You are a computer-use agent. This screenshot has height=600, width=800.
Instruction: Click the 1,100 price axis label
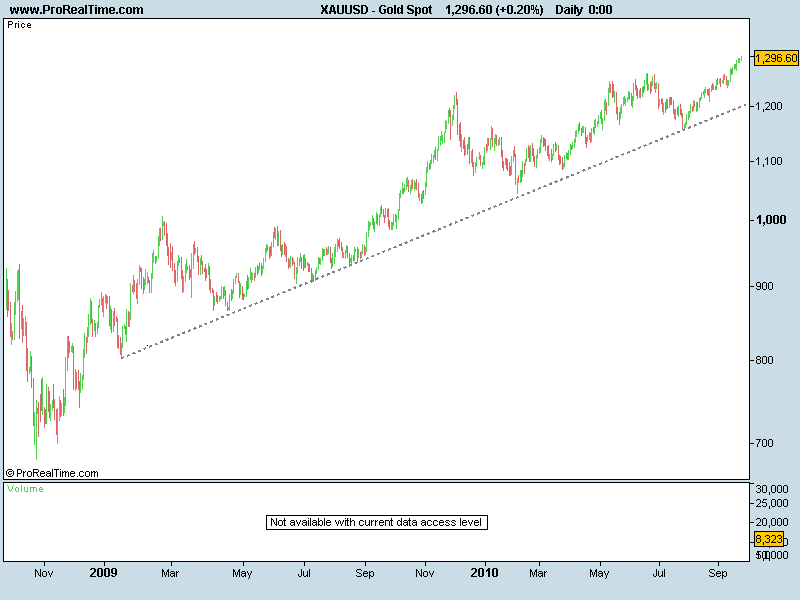tap(769, 161)
